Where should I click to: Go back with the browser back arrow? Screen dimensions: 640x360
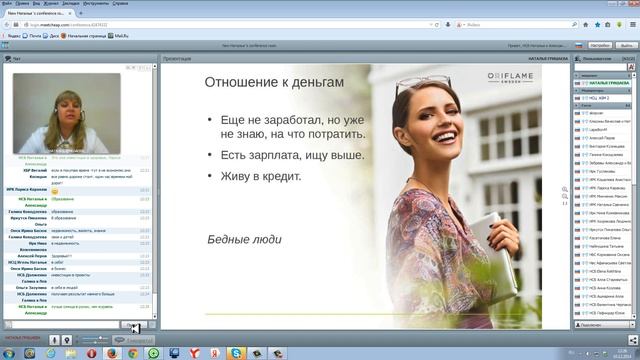7,25
